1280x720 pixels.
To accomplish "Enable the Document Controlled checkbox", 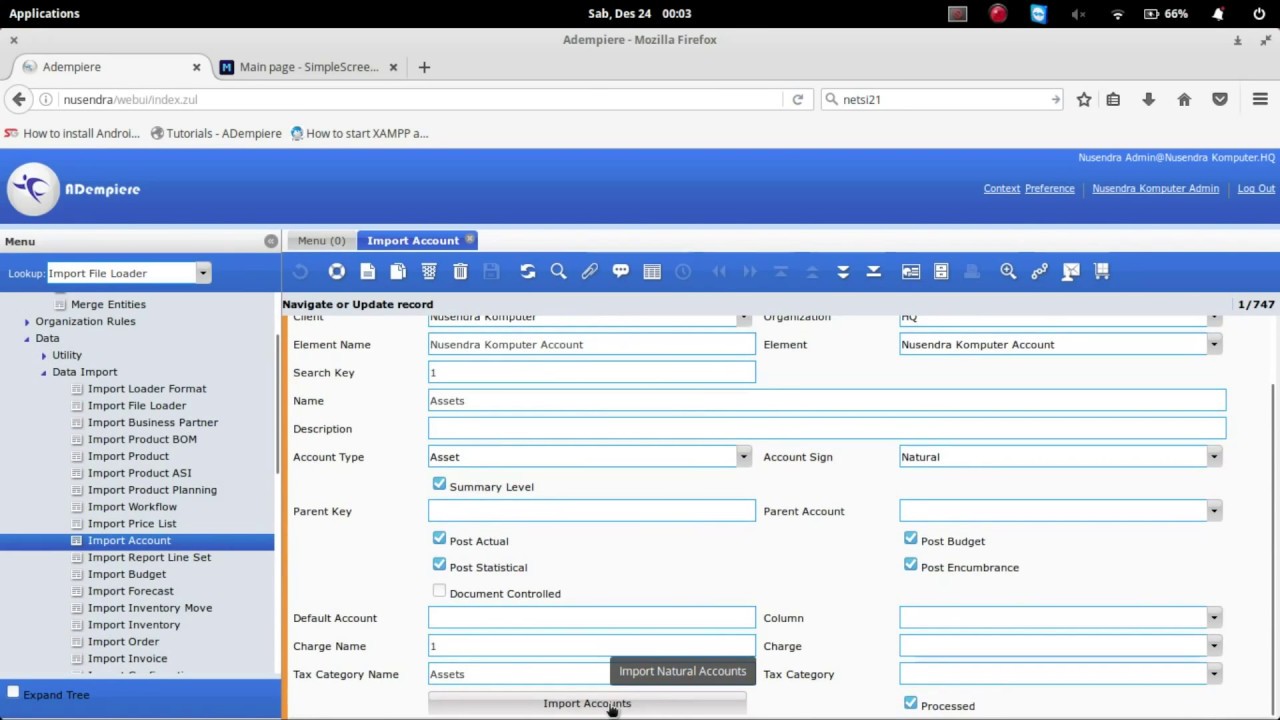I will pyautogui.click(x=439, y=591).
